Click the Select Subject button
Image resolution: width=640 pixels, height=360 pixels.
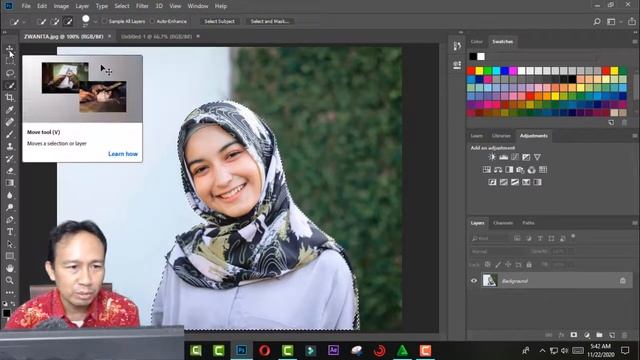click(220, 21)
